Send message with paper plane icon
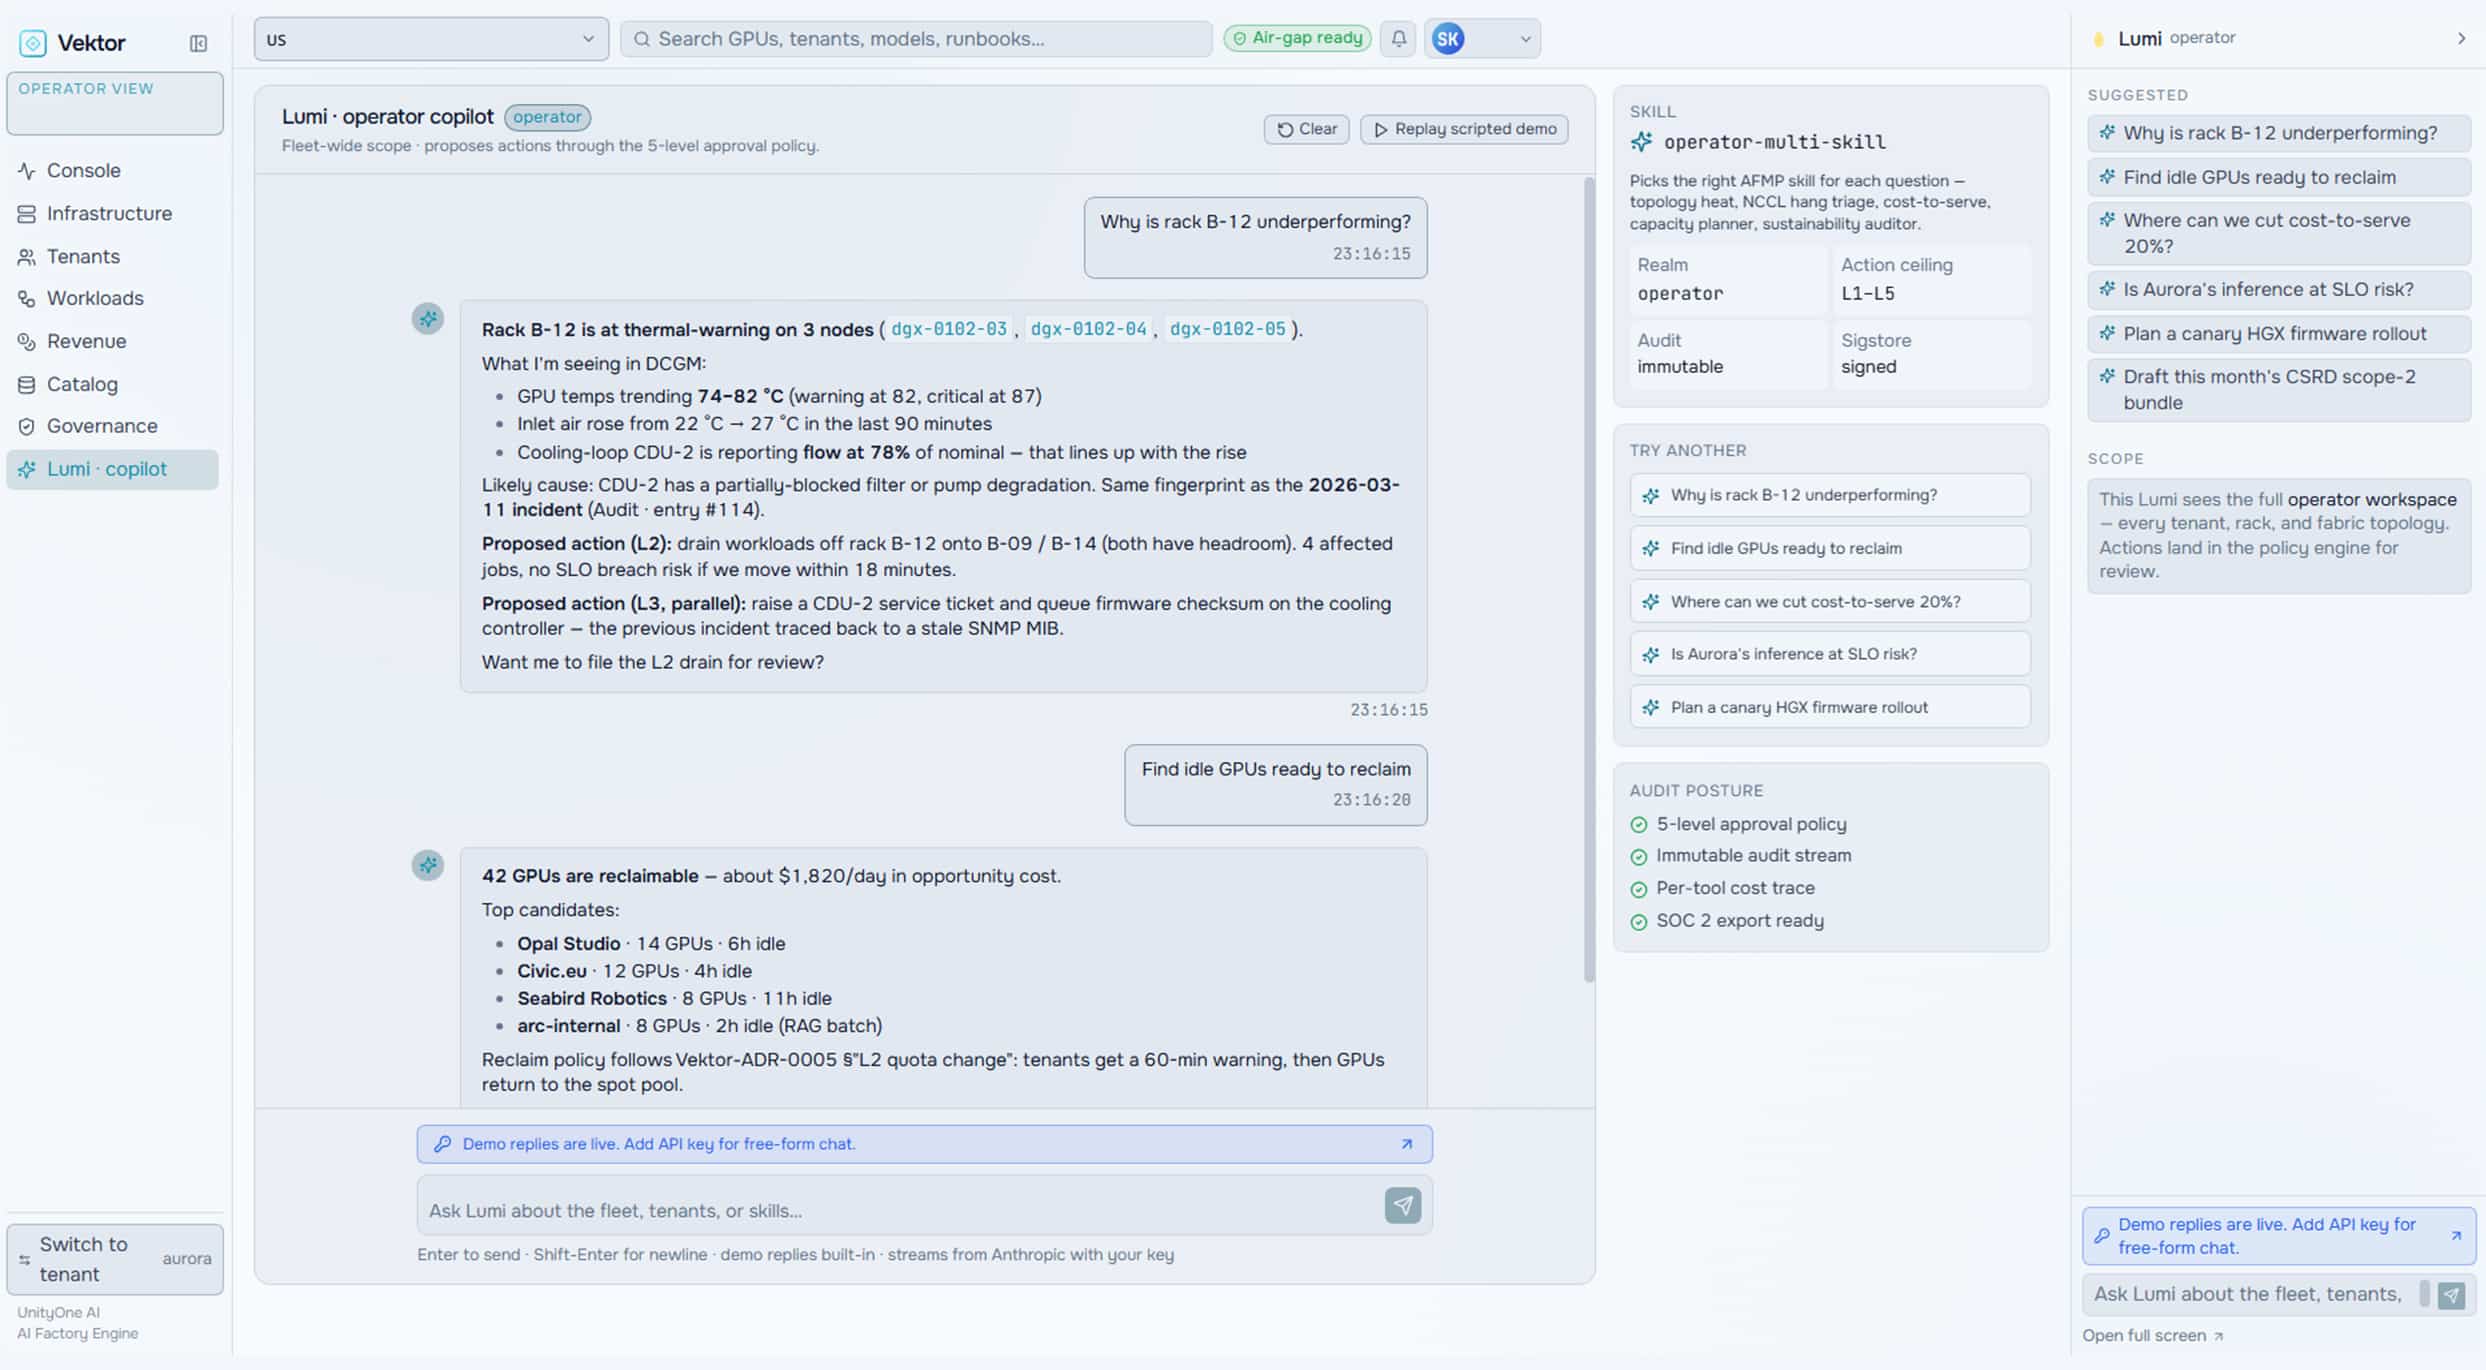 tap(1402, 1205)
